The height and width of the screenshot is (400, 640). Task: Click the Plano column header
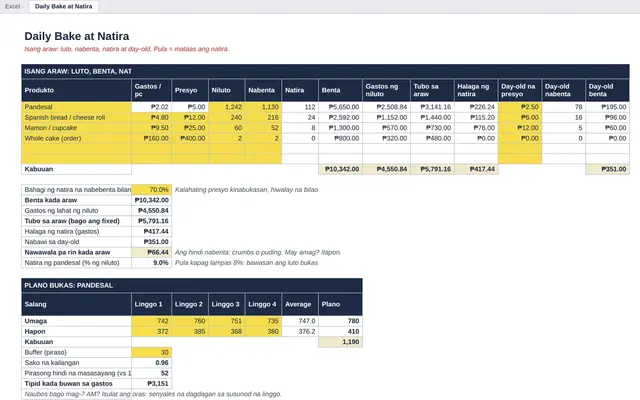340,304
